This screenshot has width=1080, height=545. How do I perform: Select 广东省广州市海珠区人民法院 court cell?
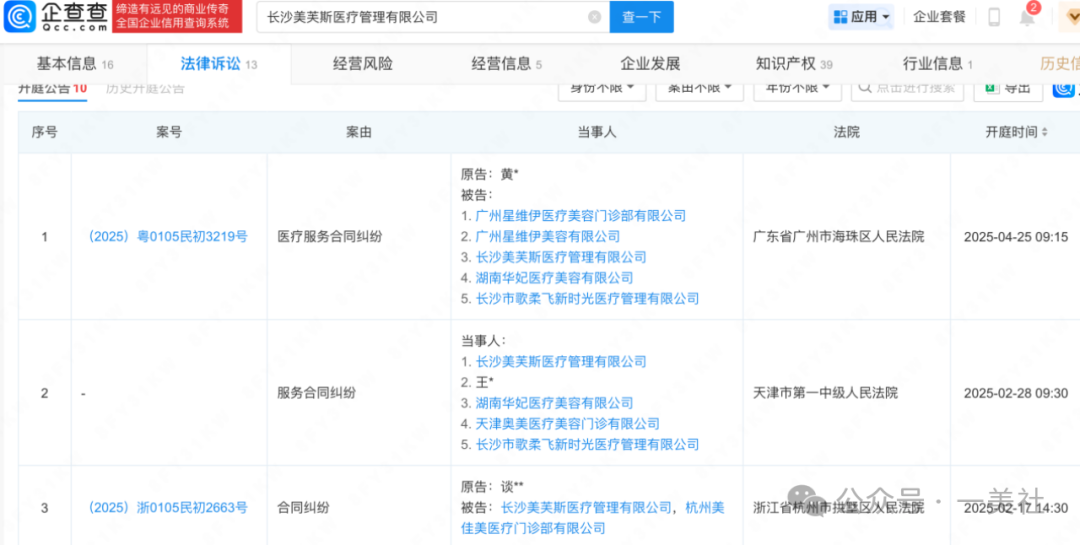839,236
